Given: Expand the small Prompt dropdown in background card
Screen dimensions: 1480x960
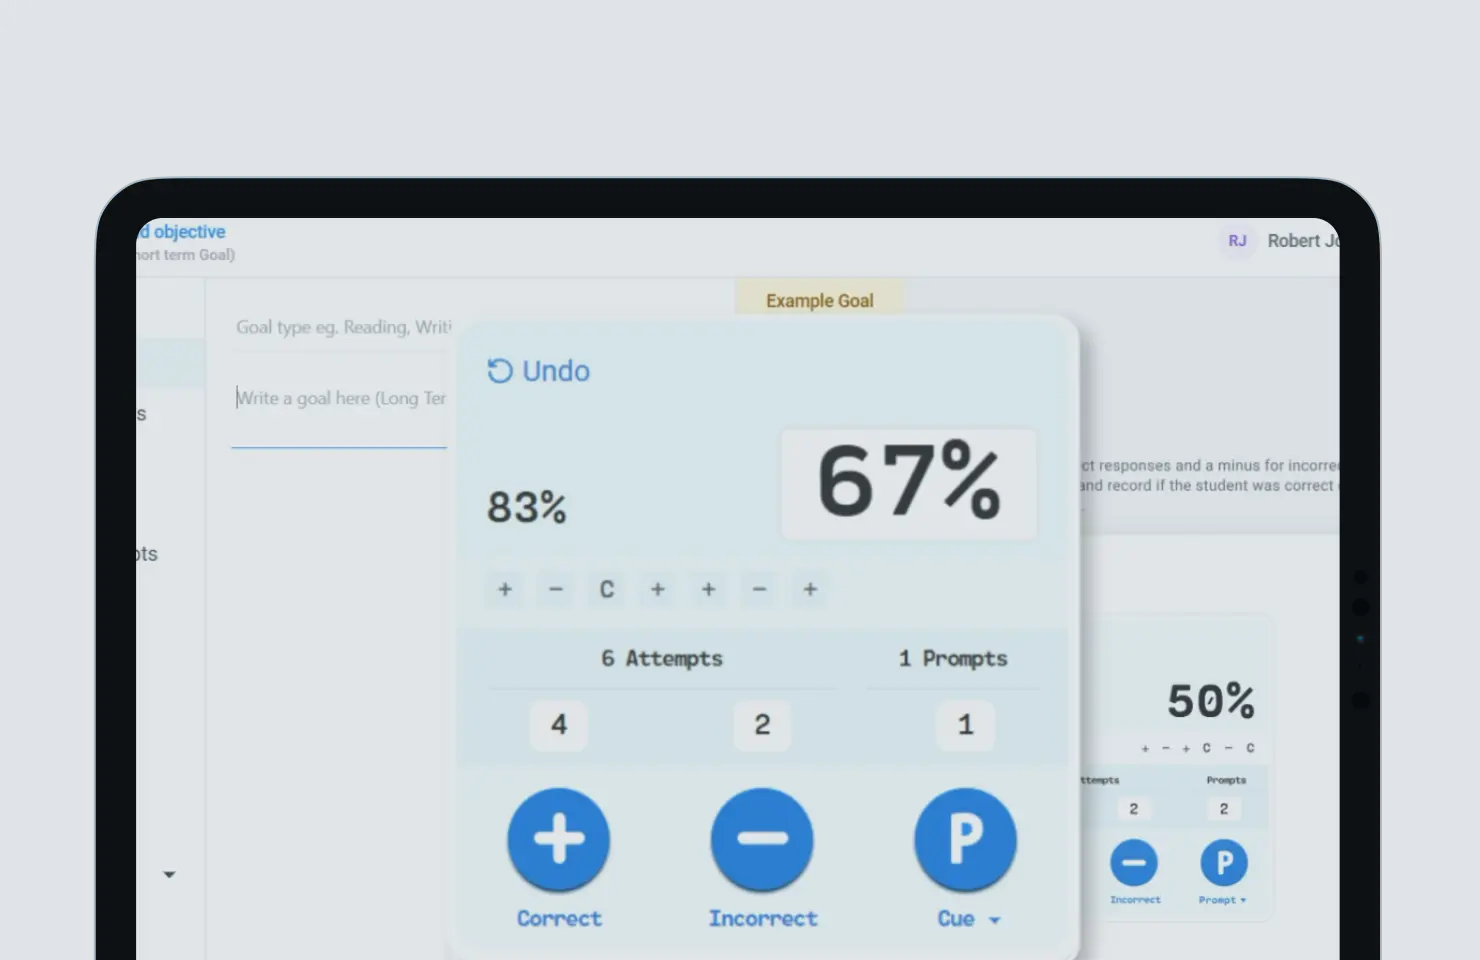Looking at the screenshot, I should [1243, 900].
